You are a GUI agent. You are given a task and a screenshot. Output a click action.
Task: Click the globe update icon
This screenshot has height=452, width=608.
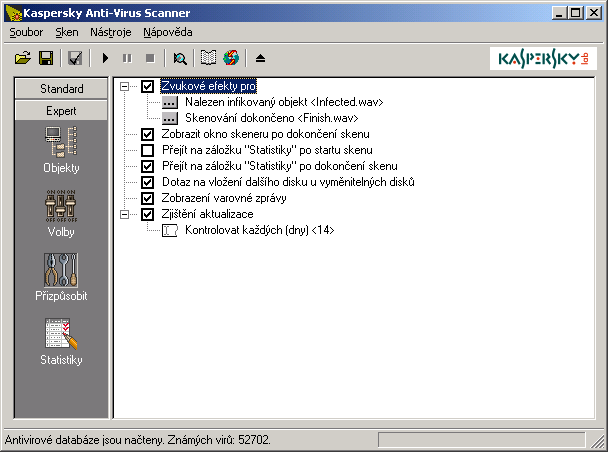231,58
